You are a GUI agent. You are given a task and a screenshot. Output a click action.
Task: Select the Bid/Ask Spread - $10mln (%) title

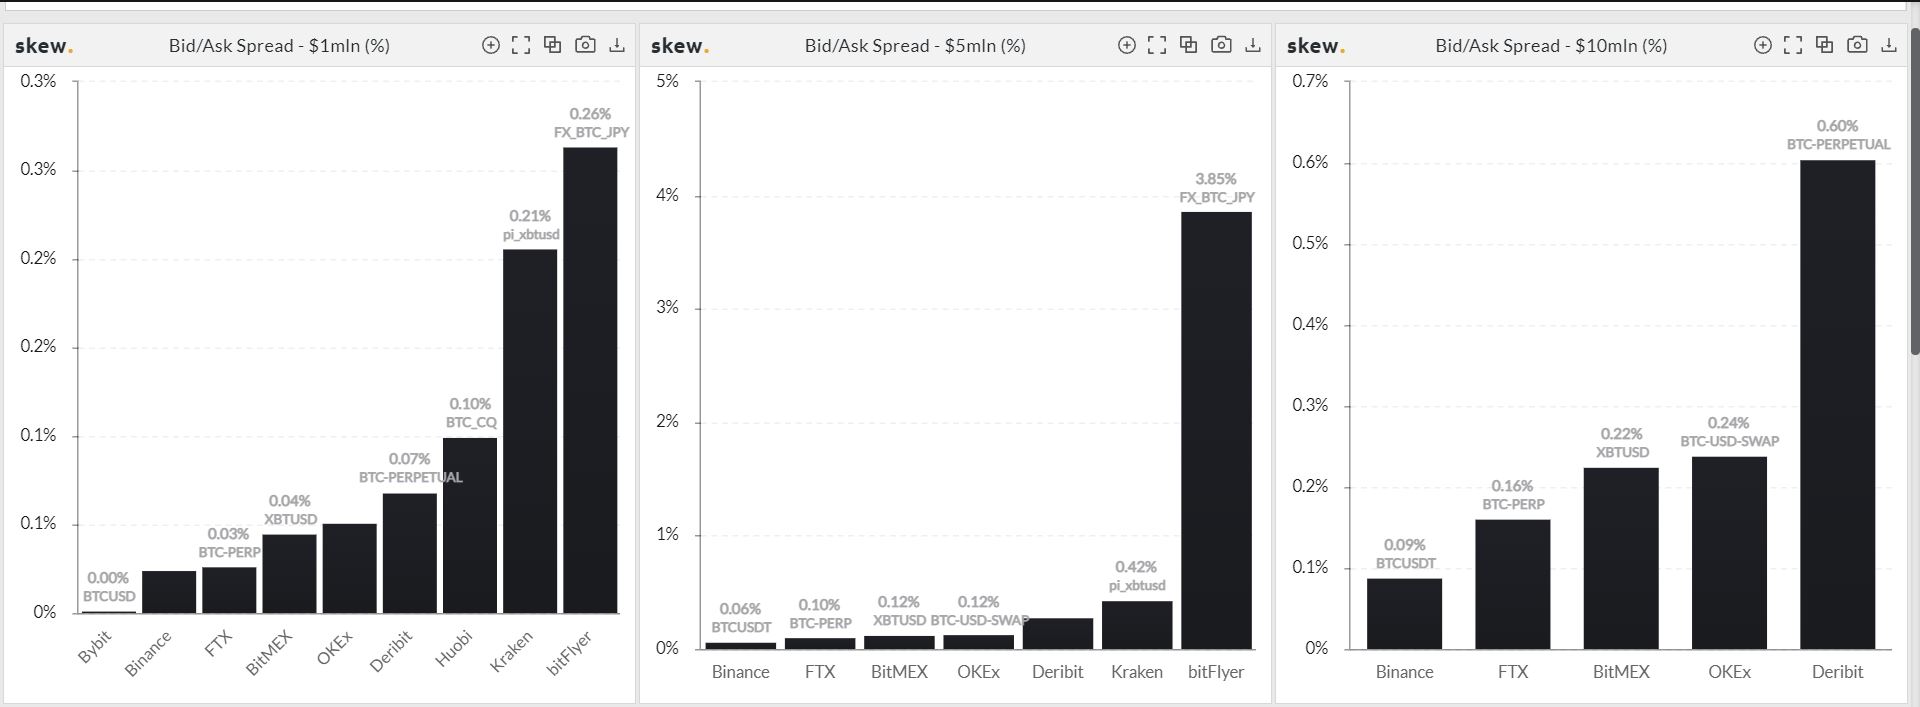(x=1551, y=46)
